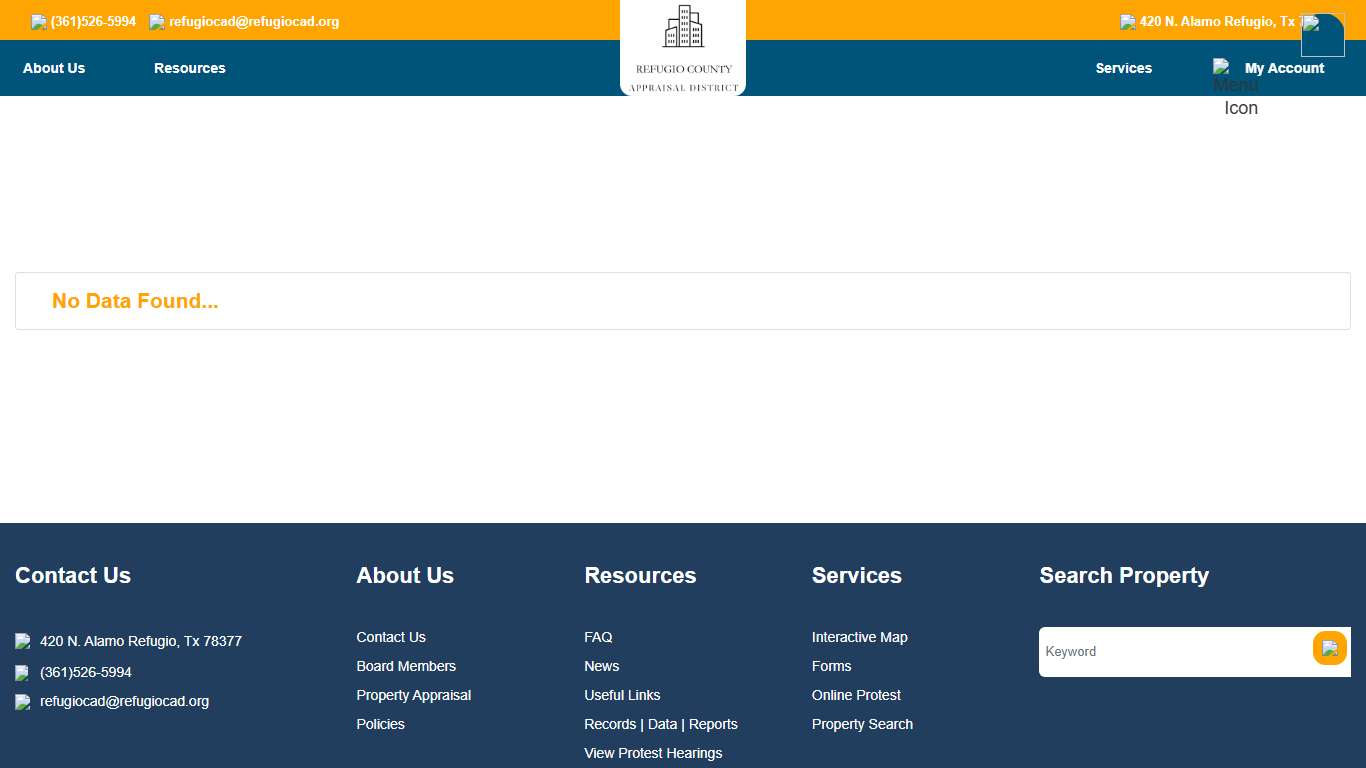1366x768 pixels.
Task: Click the address icon in footer Contact Us
Action: pyautogui.click(x=23, y=642)
